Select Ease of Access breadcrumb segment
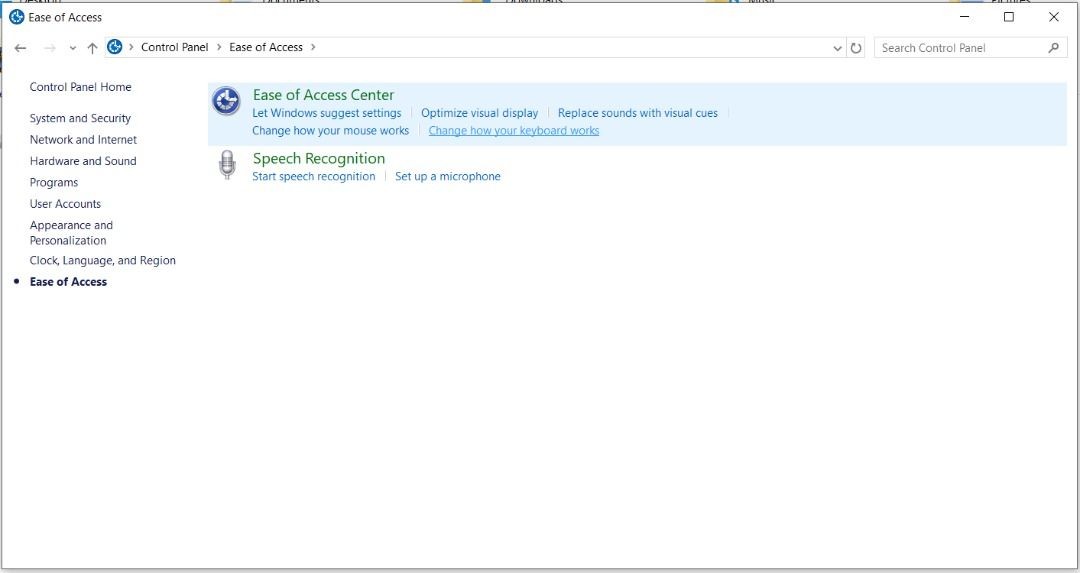1080x573 pixels. [x=266, y=47]
